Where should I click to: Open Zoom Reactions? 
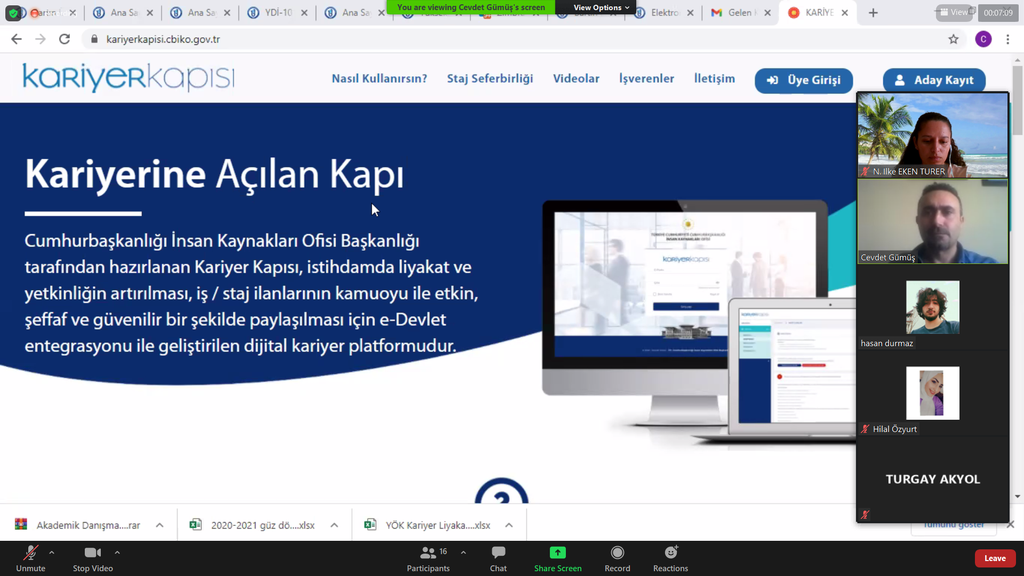click(x=671, y=559)
